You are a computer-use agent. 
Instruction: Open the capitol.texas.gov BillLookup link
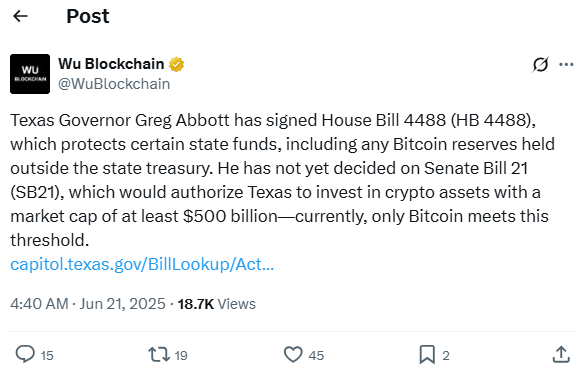[142, 264]
